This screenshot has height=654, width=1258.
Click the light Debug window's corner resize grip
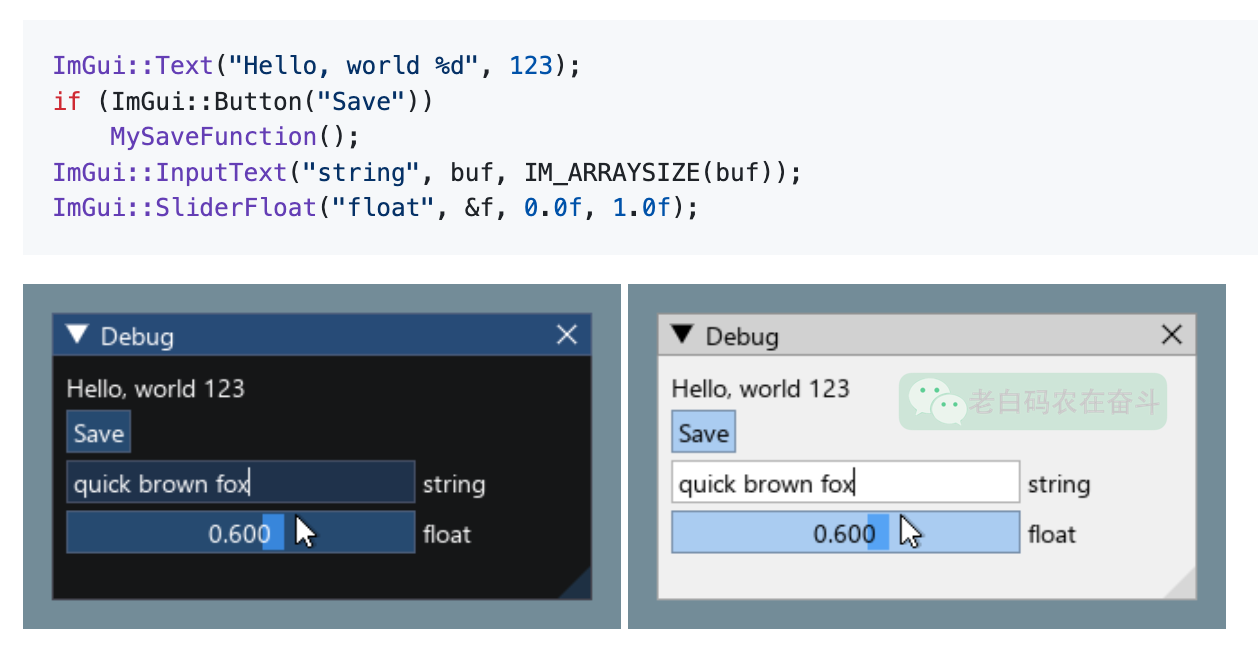pyautogui.click(x=1184, y=587)
